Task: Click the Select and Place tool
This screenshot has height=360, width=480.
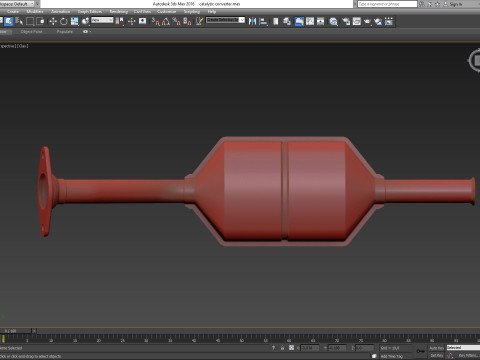Action: (85, 22)
